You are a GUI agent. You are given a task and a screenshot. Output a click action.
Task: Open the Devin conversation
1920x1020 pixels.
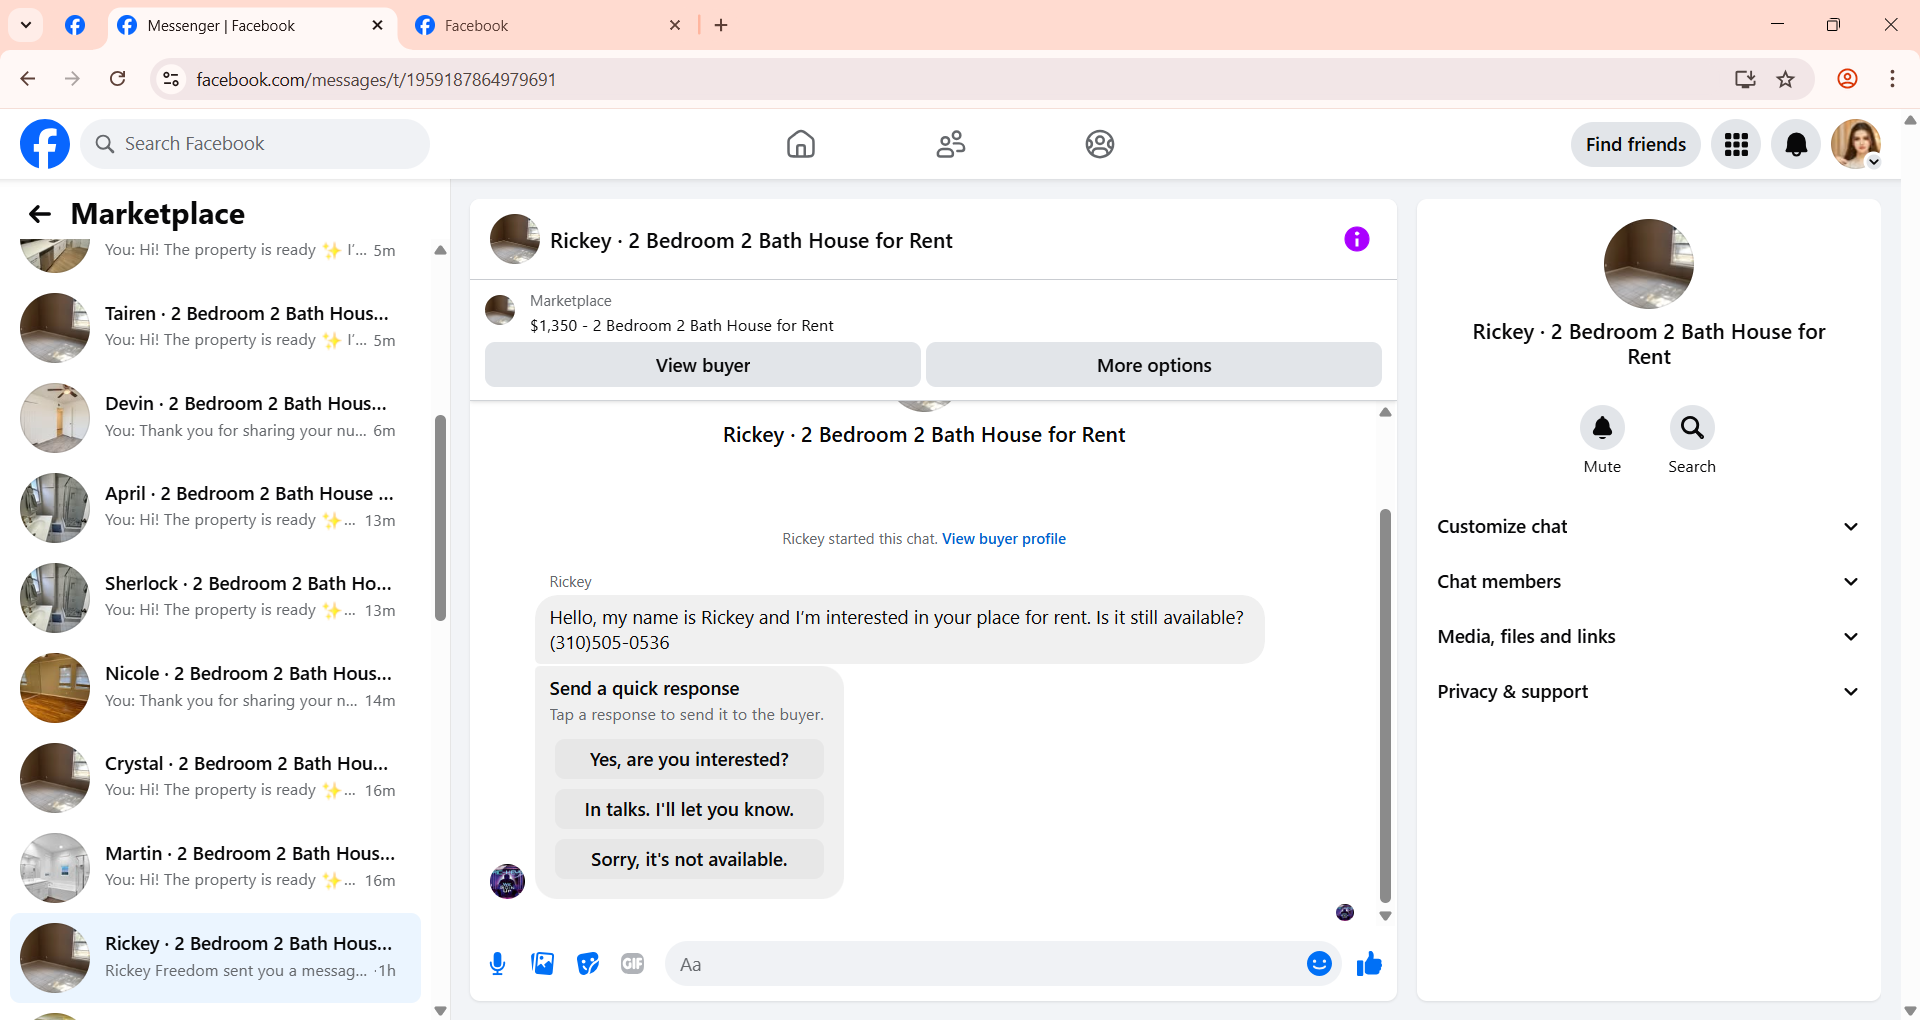215,418
